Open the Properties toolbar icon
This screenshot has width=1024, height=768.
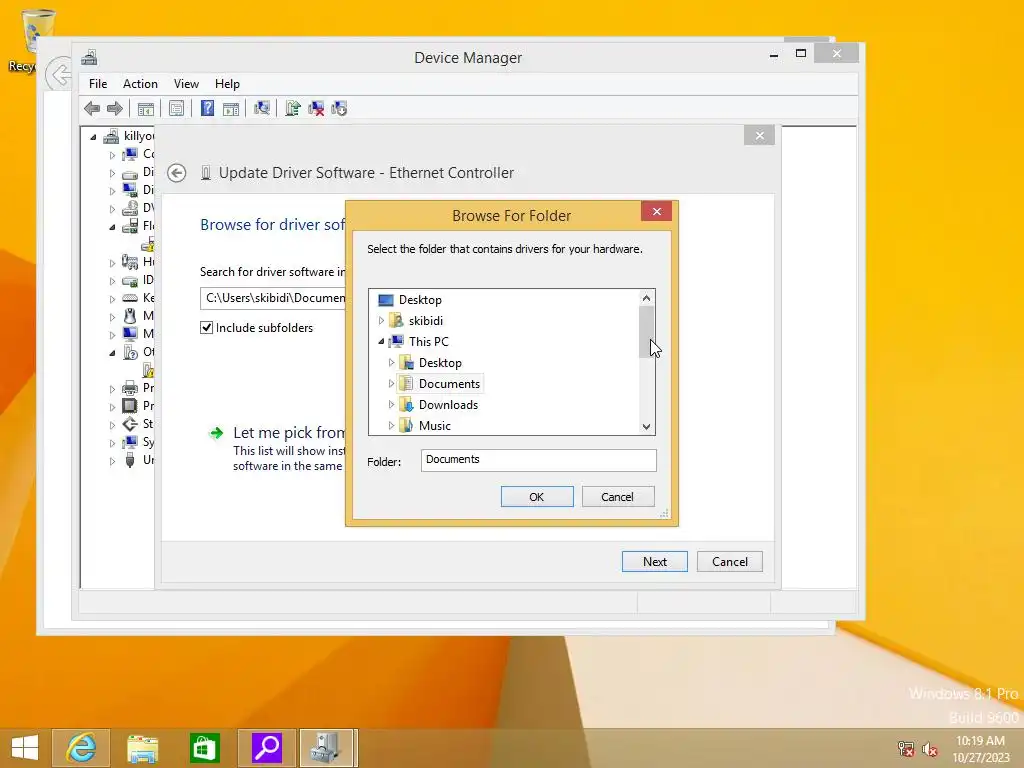pyautogui.click(x=176, y=108)
